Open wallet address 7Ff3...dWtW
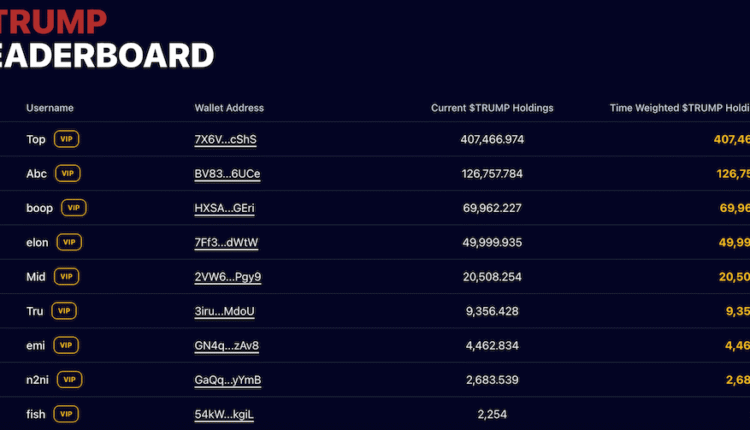Viewport: 750px width, 430px height. coord(226,242)
